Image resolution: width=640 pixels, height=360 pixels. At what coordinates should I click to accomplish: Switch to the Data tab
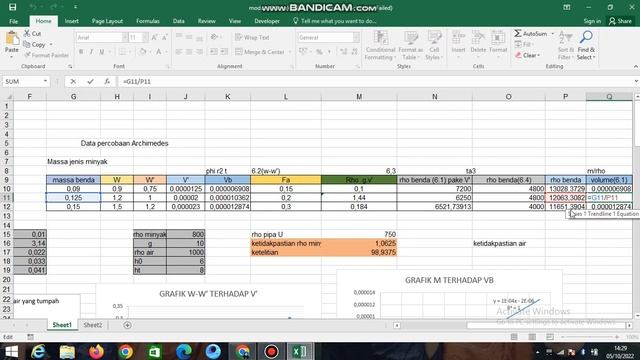[x=178, y=21]
